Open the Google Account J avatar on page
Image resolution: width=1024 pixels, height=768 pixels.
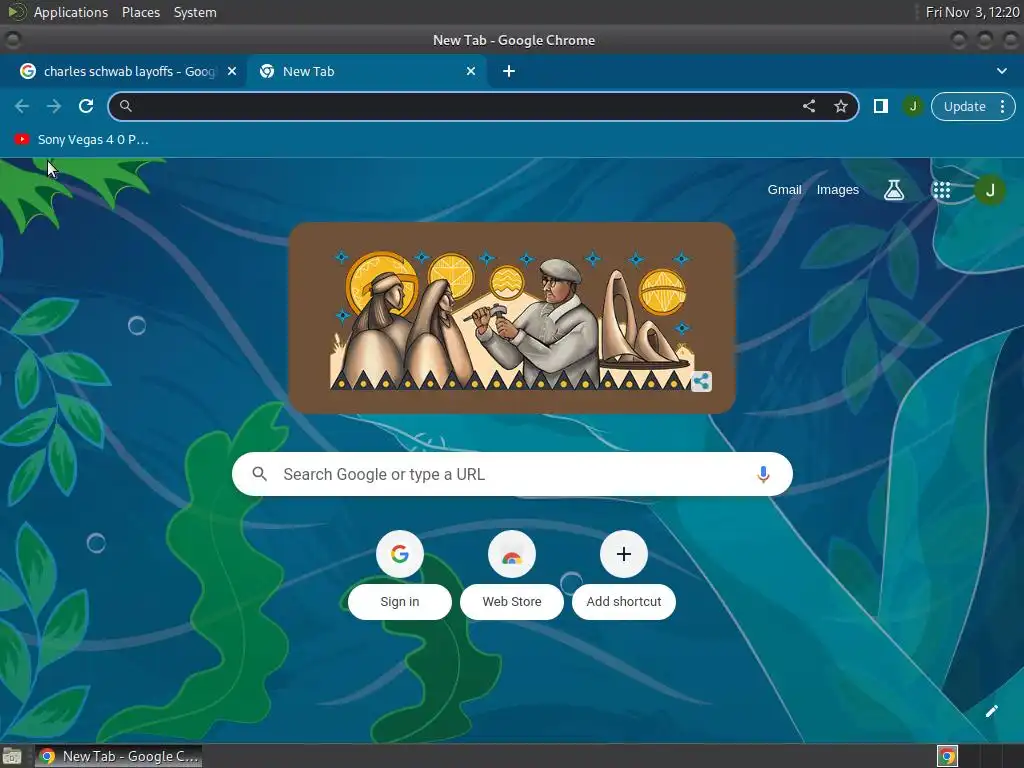pyautogui.click(x=990, y=190)
